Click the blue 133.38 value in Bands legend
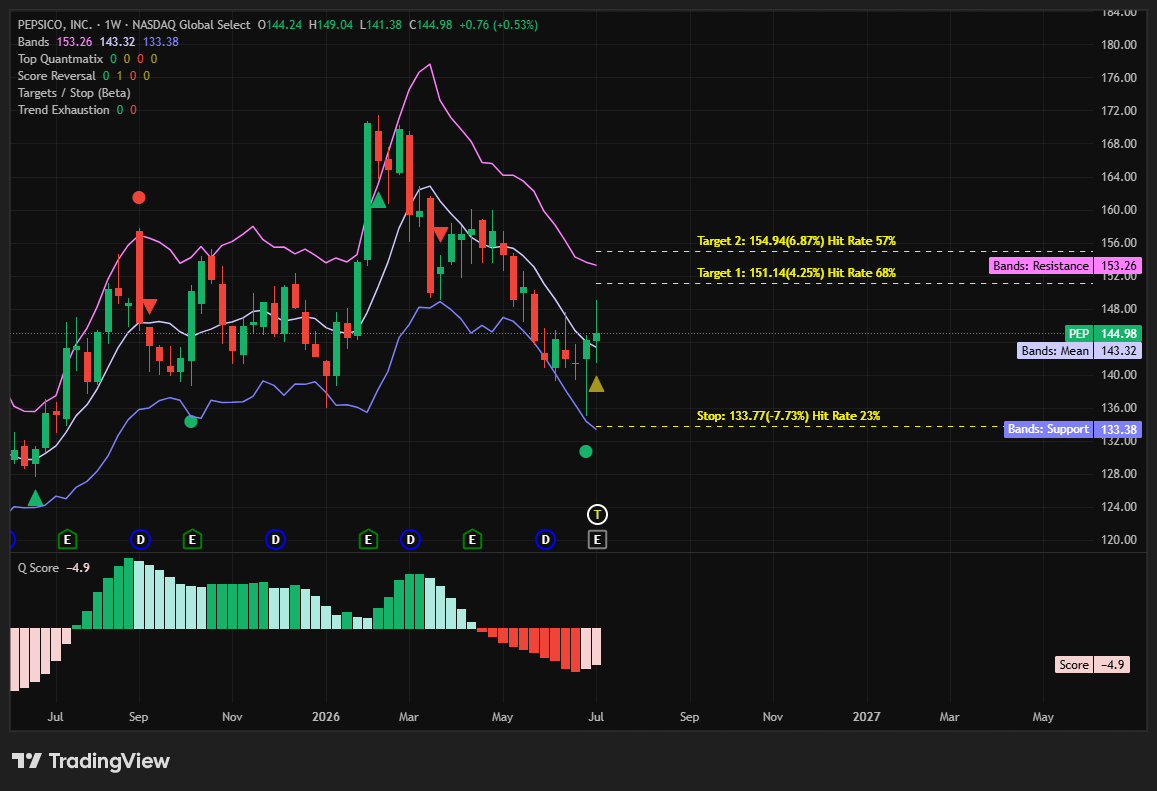The image size is (1157, 791). point(161,41)
